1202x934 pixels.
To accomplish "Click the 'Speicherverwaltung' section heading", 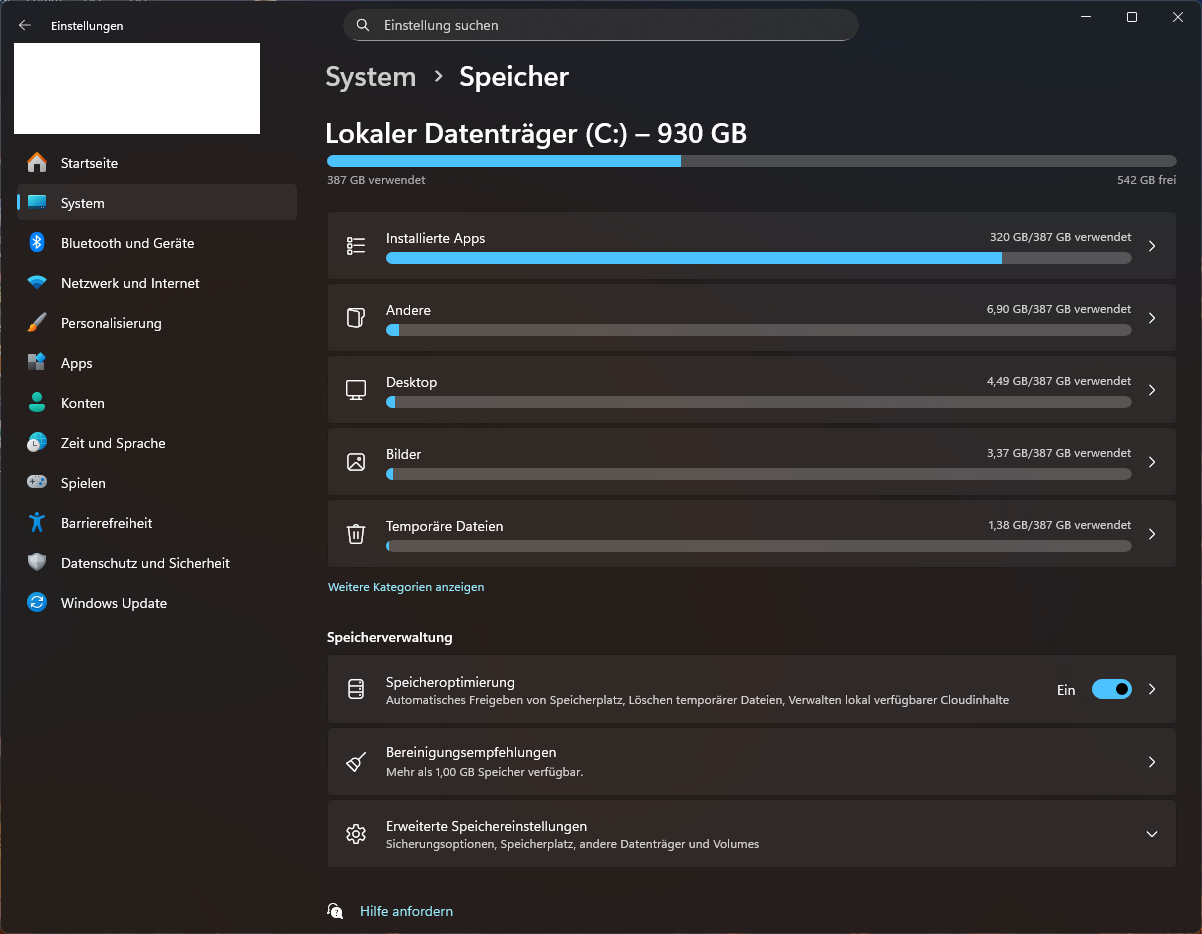I will point(390,637).
